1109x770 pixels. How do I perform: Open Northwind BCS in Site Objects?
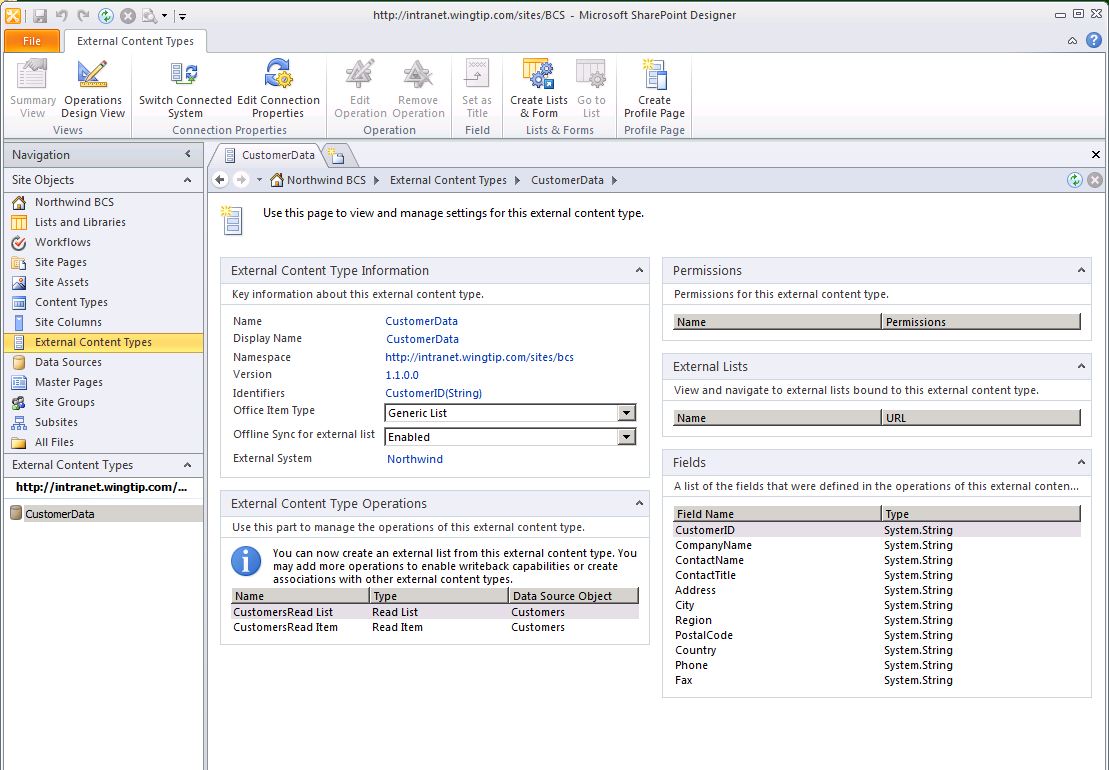103,202
